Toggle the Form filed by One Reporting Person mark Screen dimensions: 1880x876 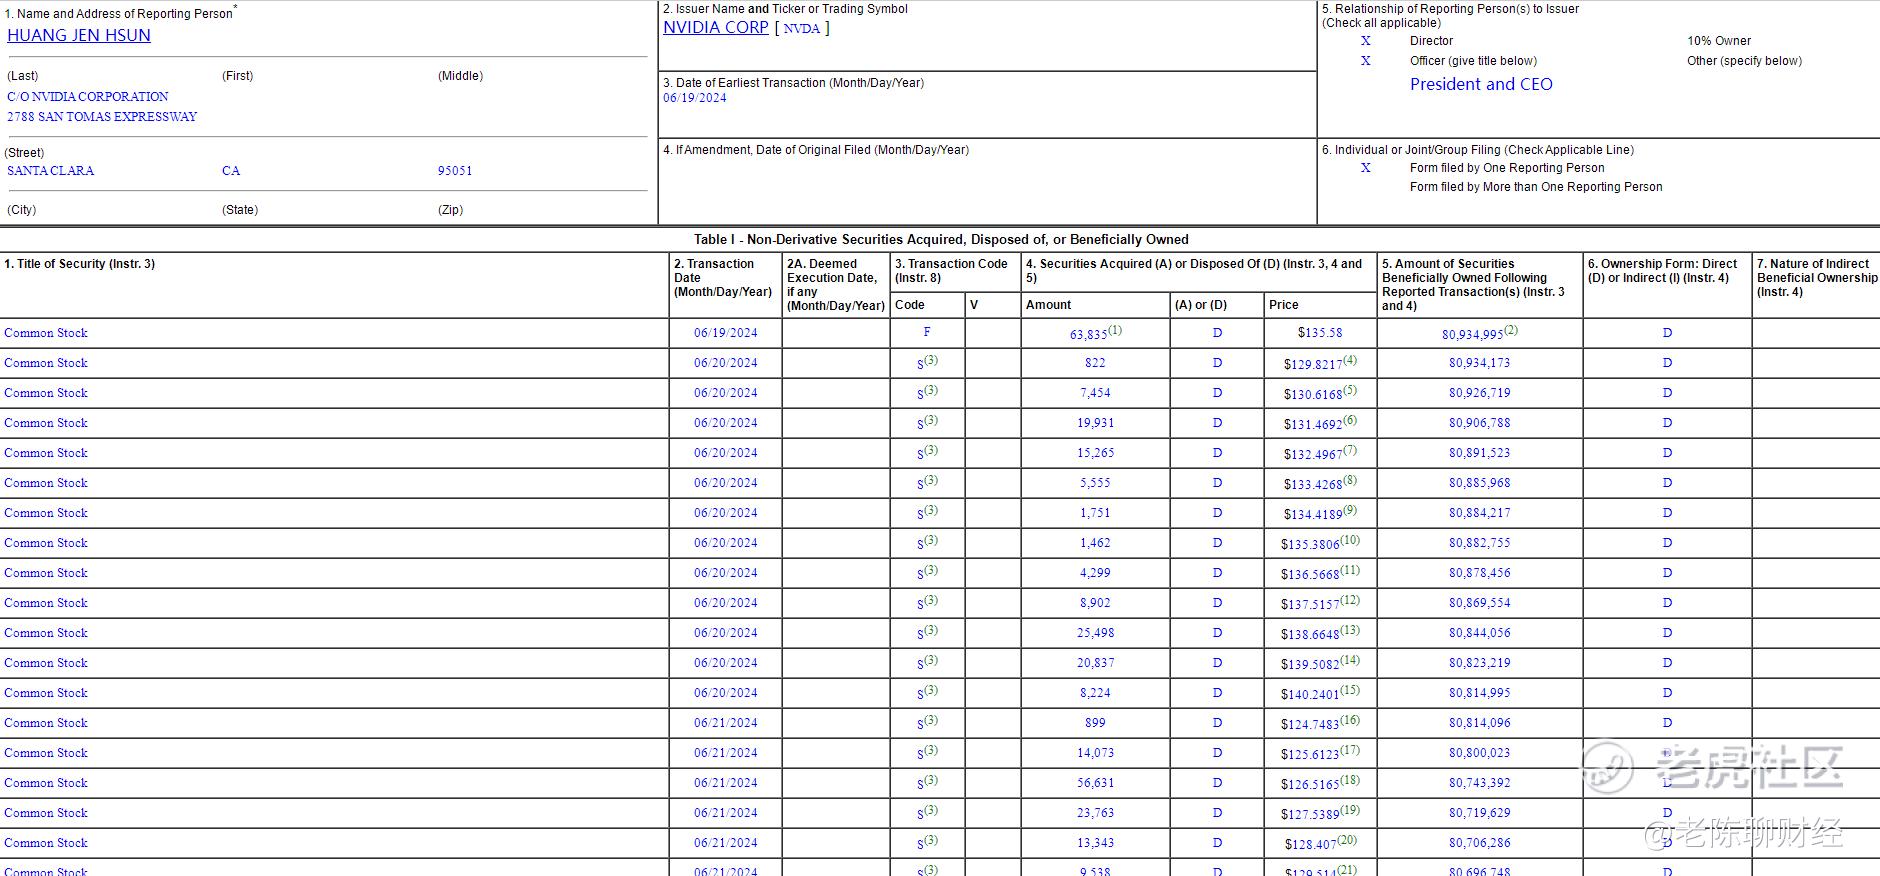[1365, 168]
